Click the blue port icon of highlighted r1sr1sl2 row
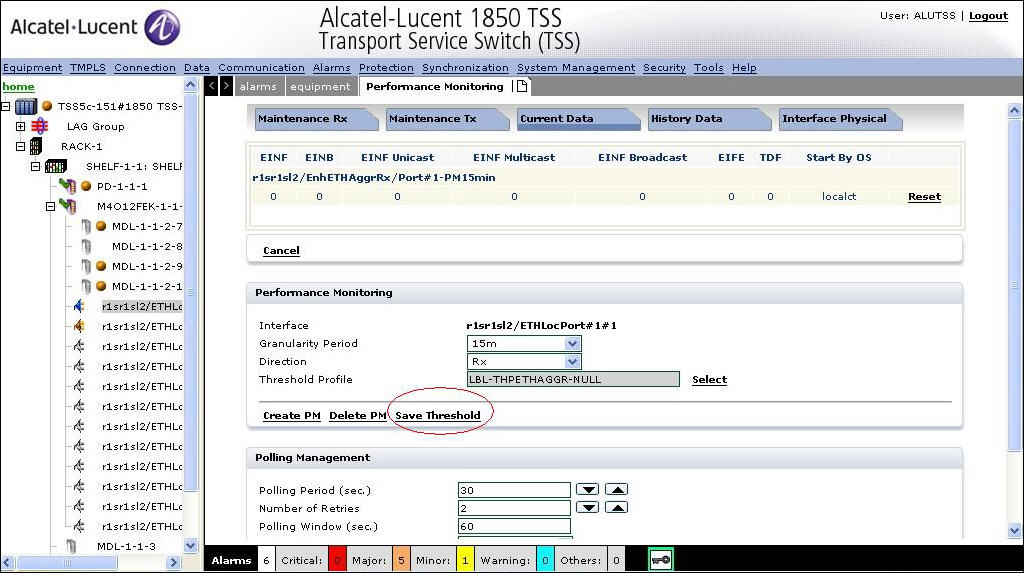Image resolution: width=1024 pixels, height=573 pixels. [79, 306]
